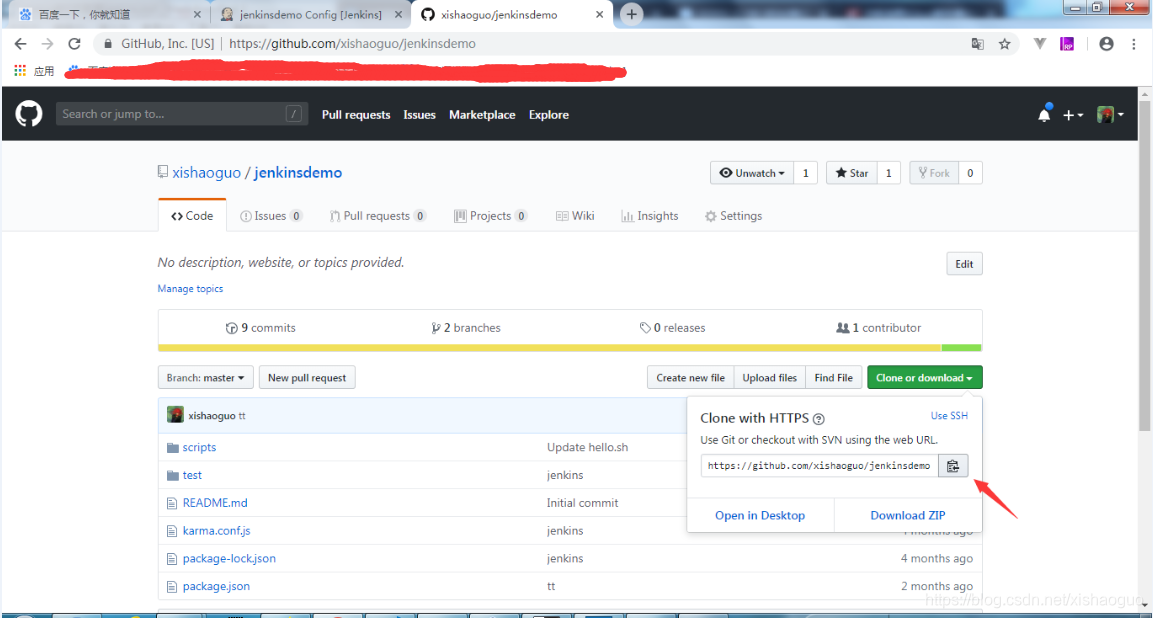1153x618 pixels.
Task: Go to Explore
Action: [x=549, y=115]
